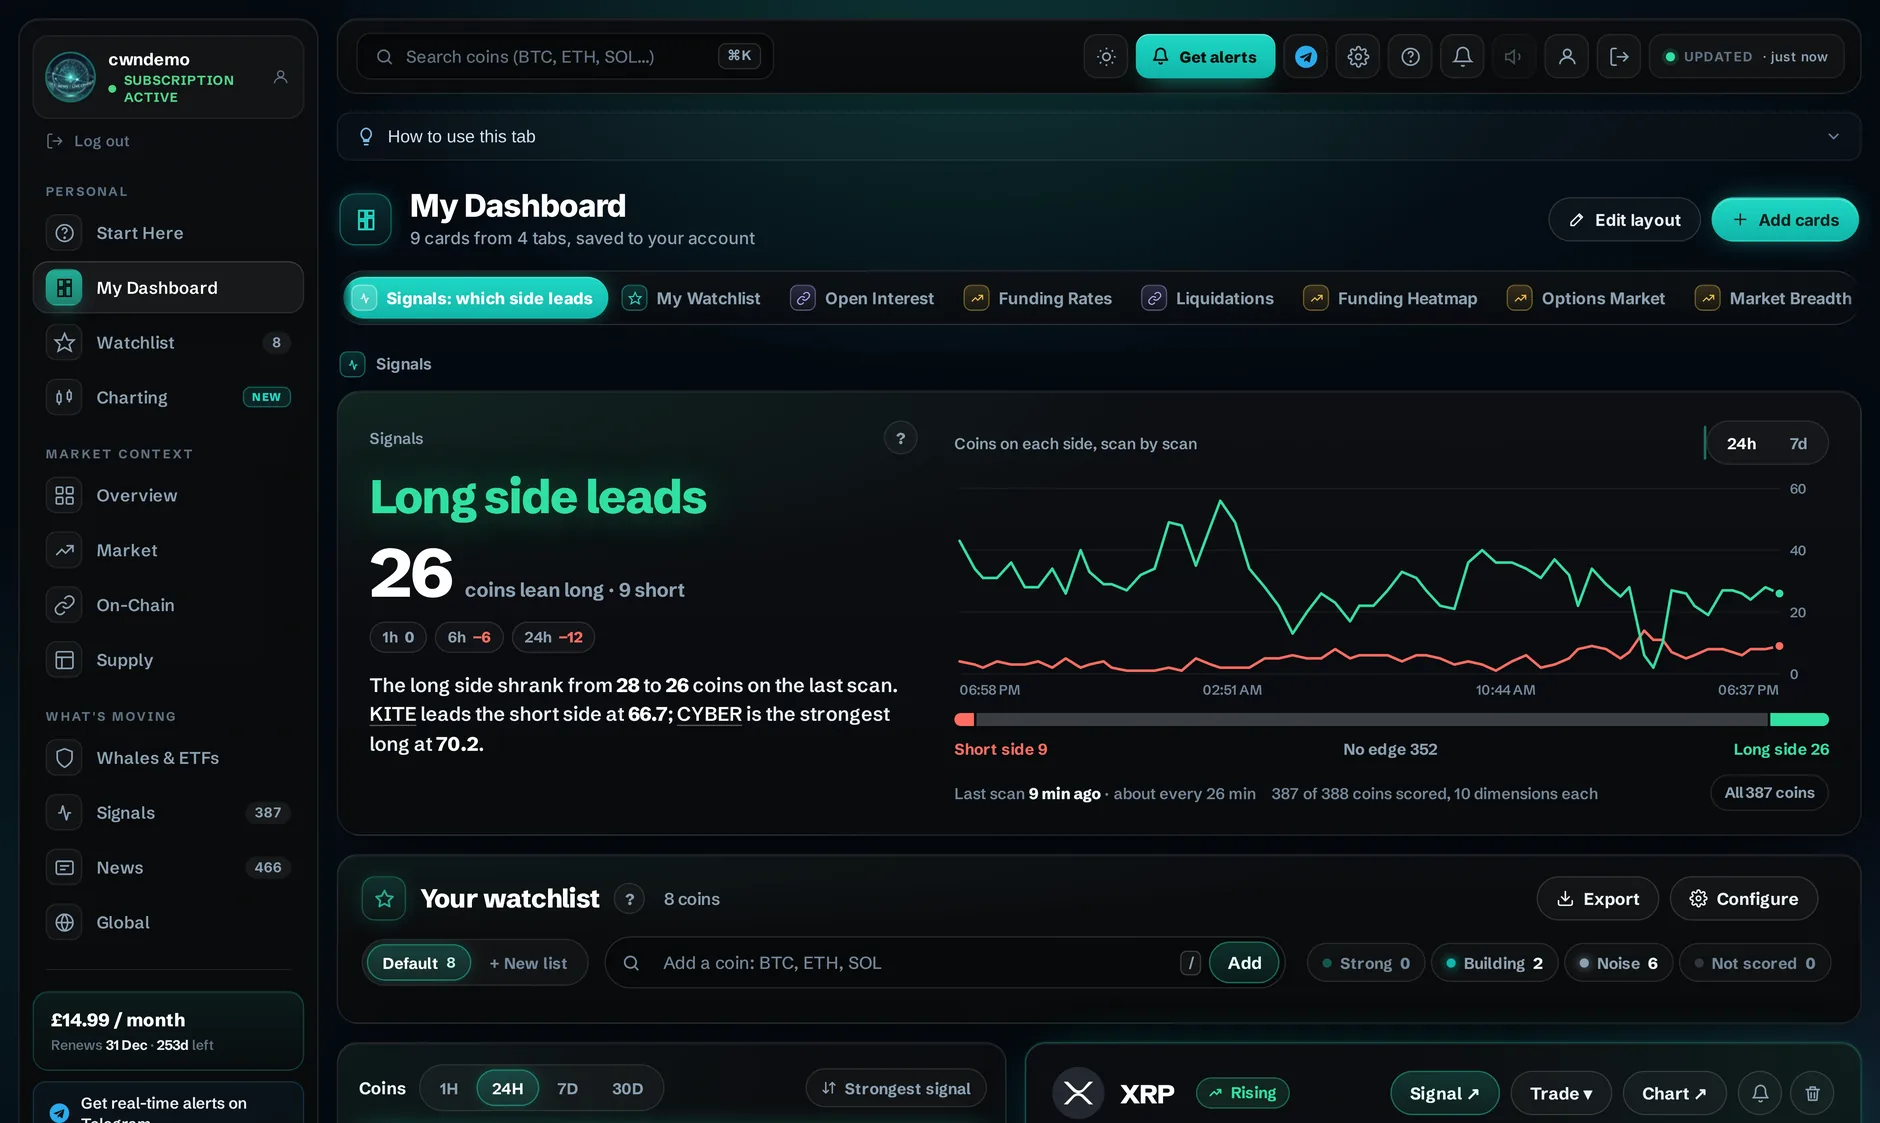Switch to Open Interest tab

[x=862, y=298]
